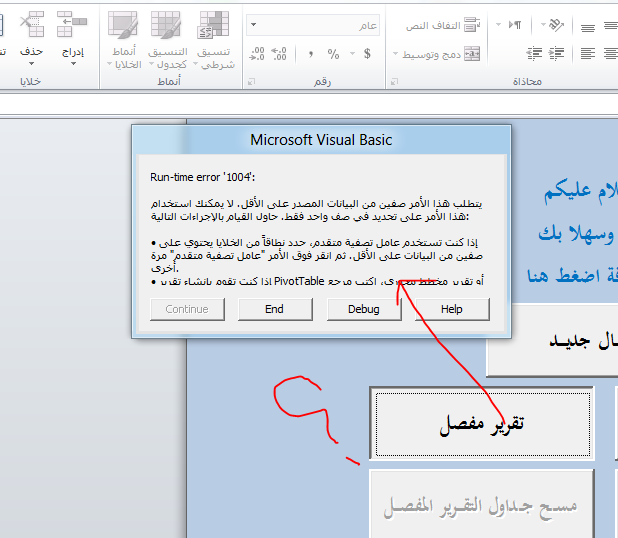Click the orientation text rotate icon

557,25
